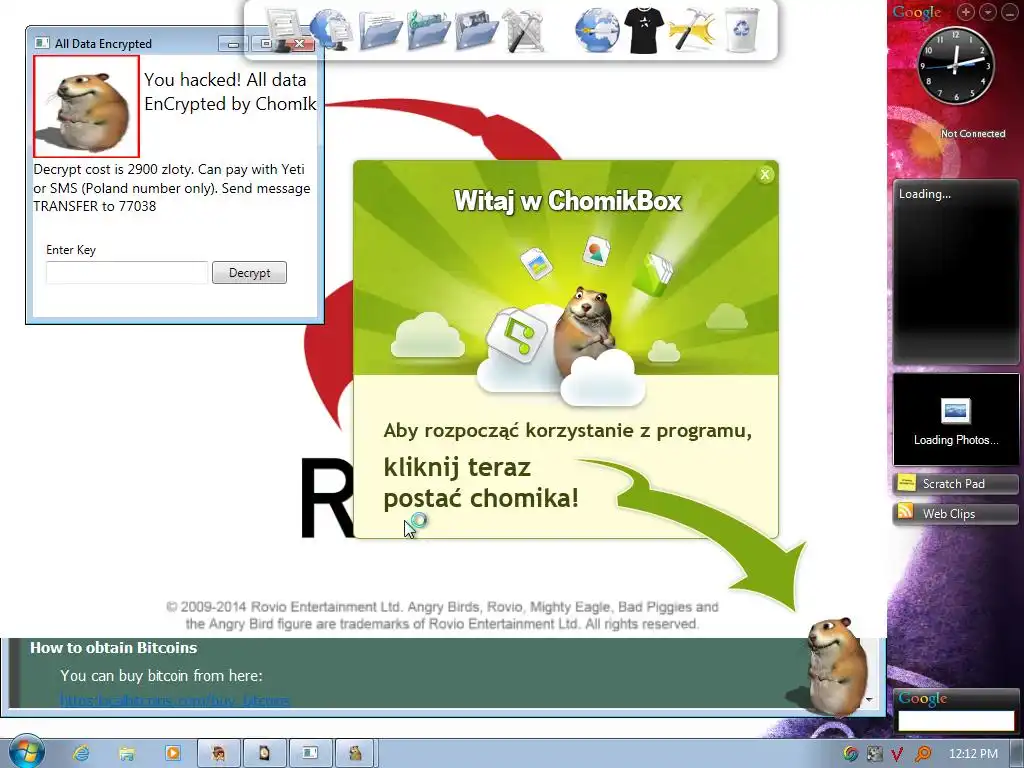Viewport: 1024px width, 768px height.
Task: Open the recycle bin in the dock
Action: click(x=742, y=30)
